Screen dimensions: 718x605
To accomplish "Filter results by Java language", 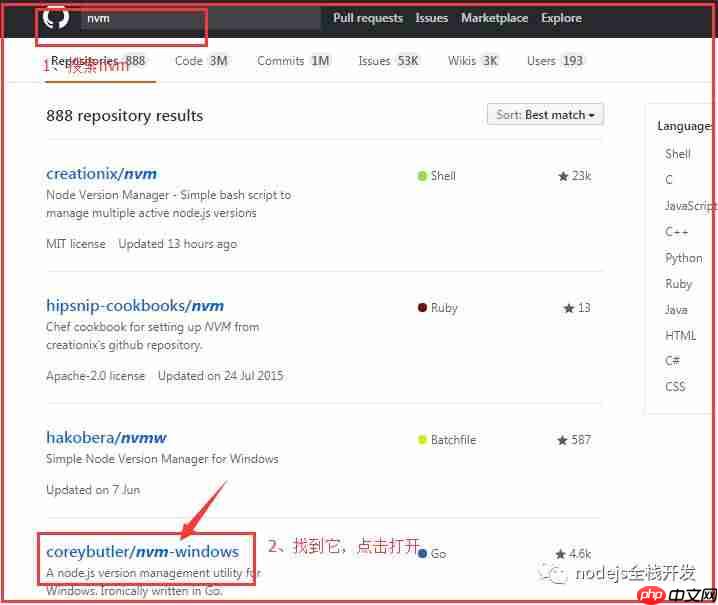I will 676,310.
